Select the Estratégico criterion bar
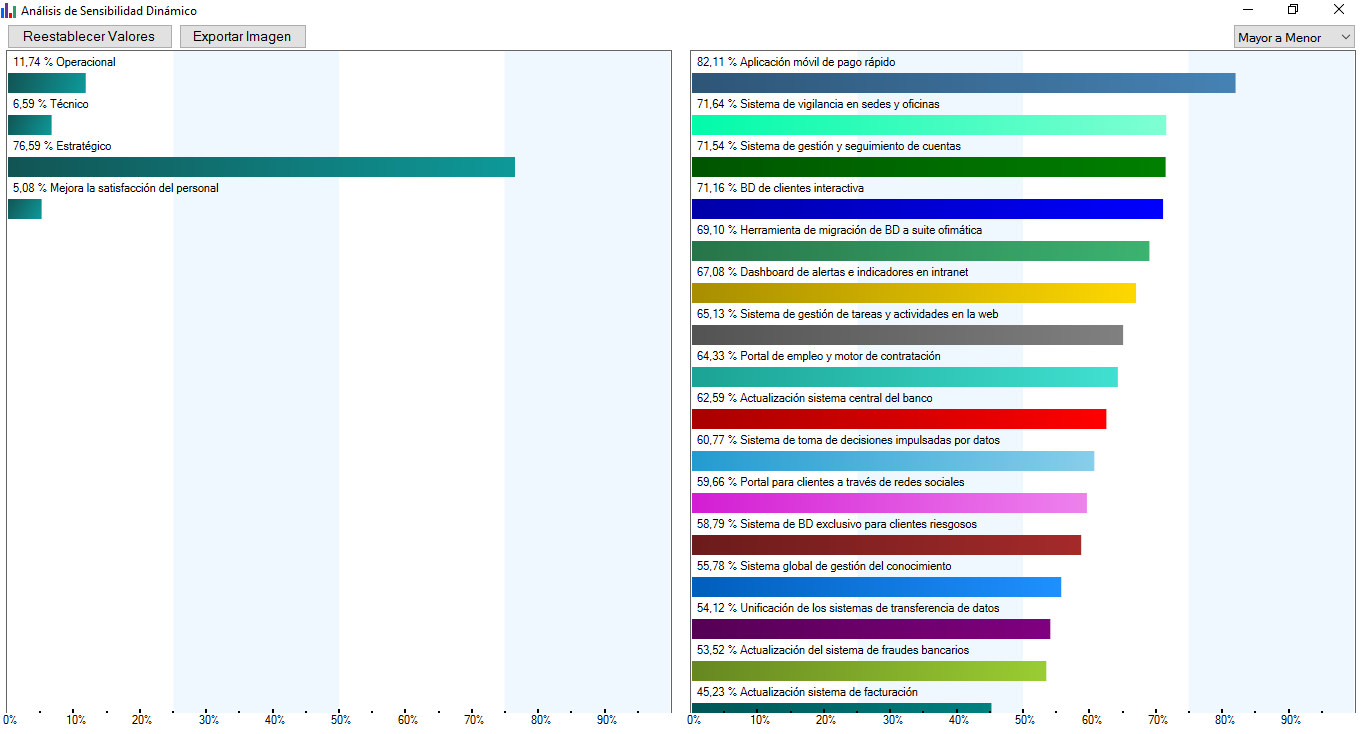The image size is (1362, 734). (x=261, y=167)
